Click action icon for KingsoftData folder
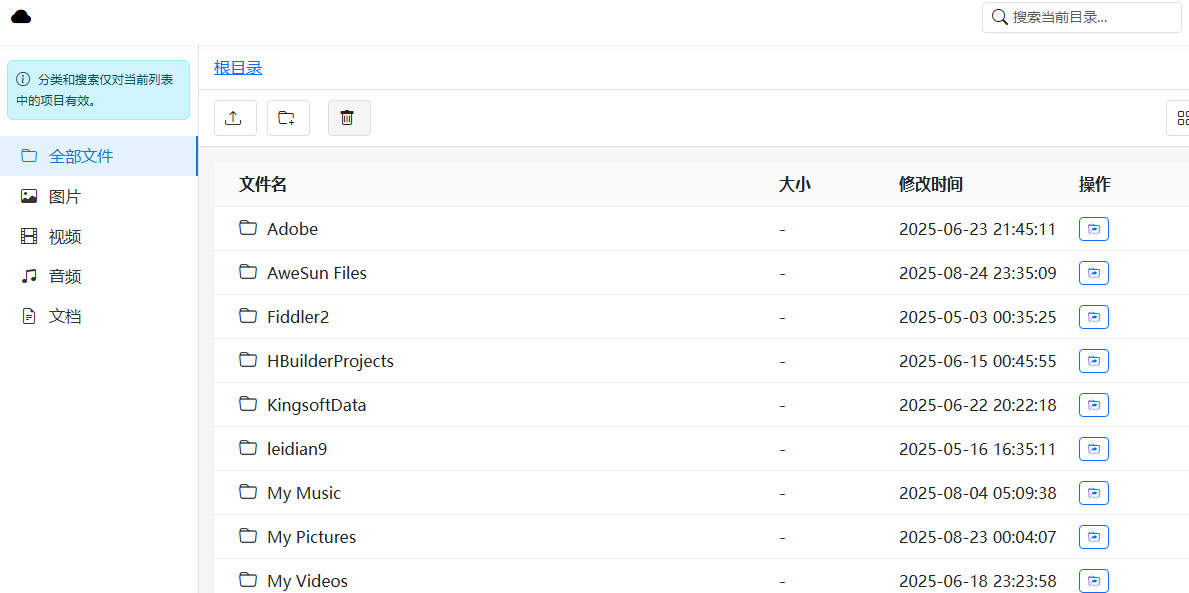This screenshot has height=593, width=1189. tap(1093, 405)
